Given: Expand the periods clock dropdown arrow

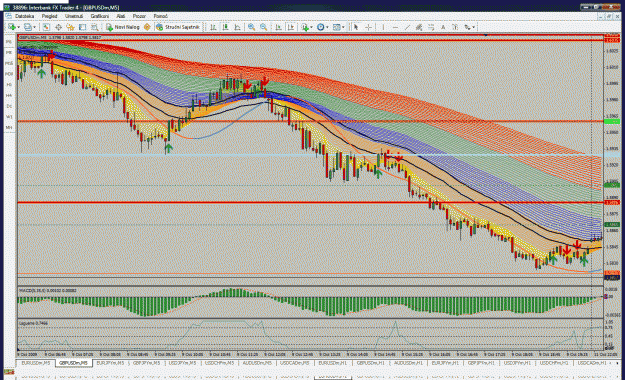Looking at the screenshot, I should coord(327,27).
